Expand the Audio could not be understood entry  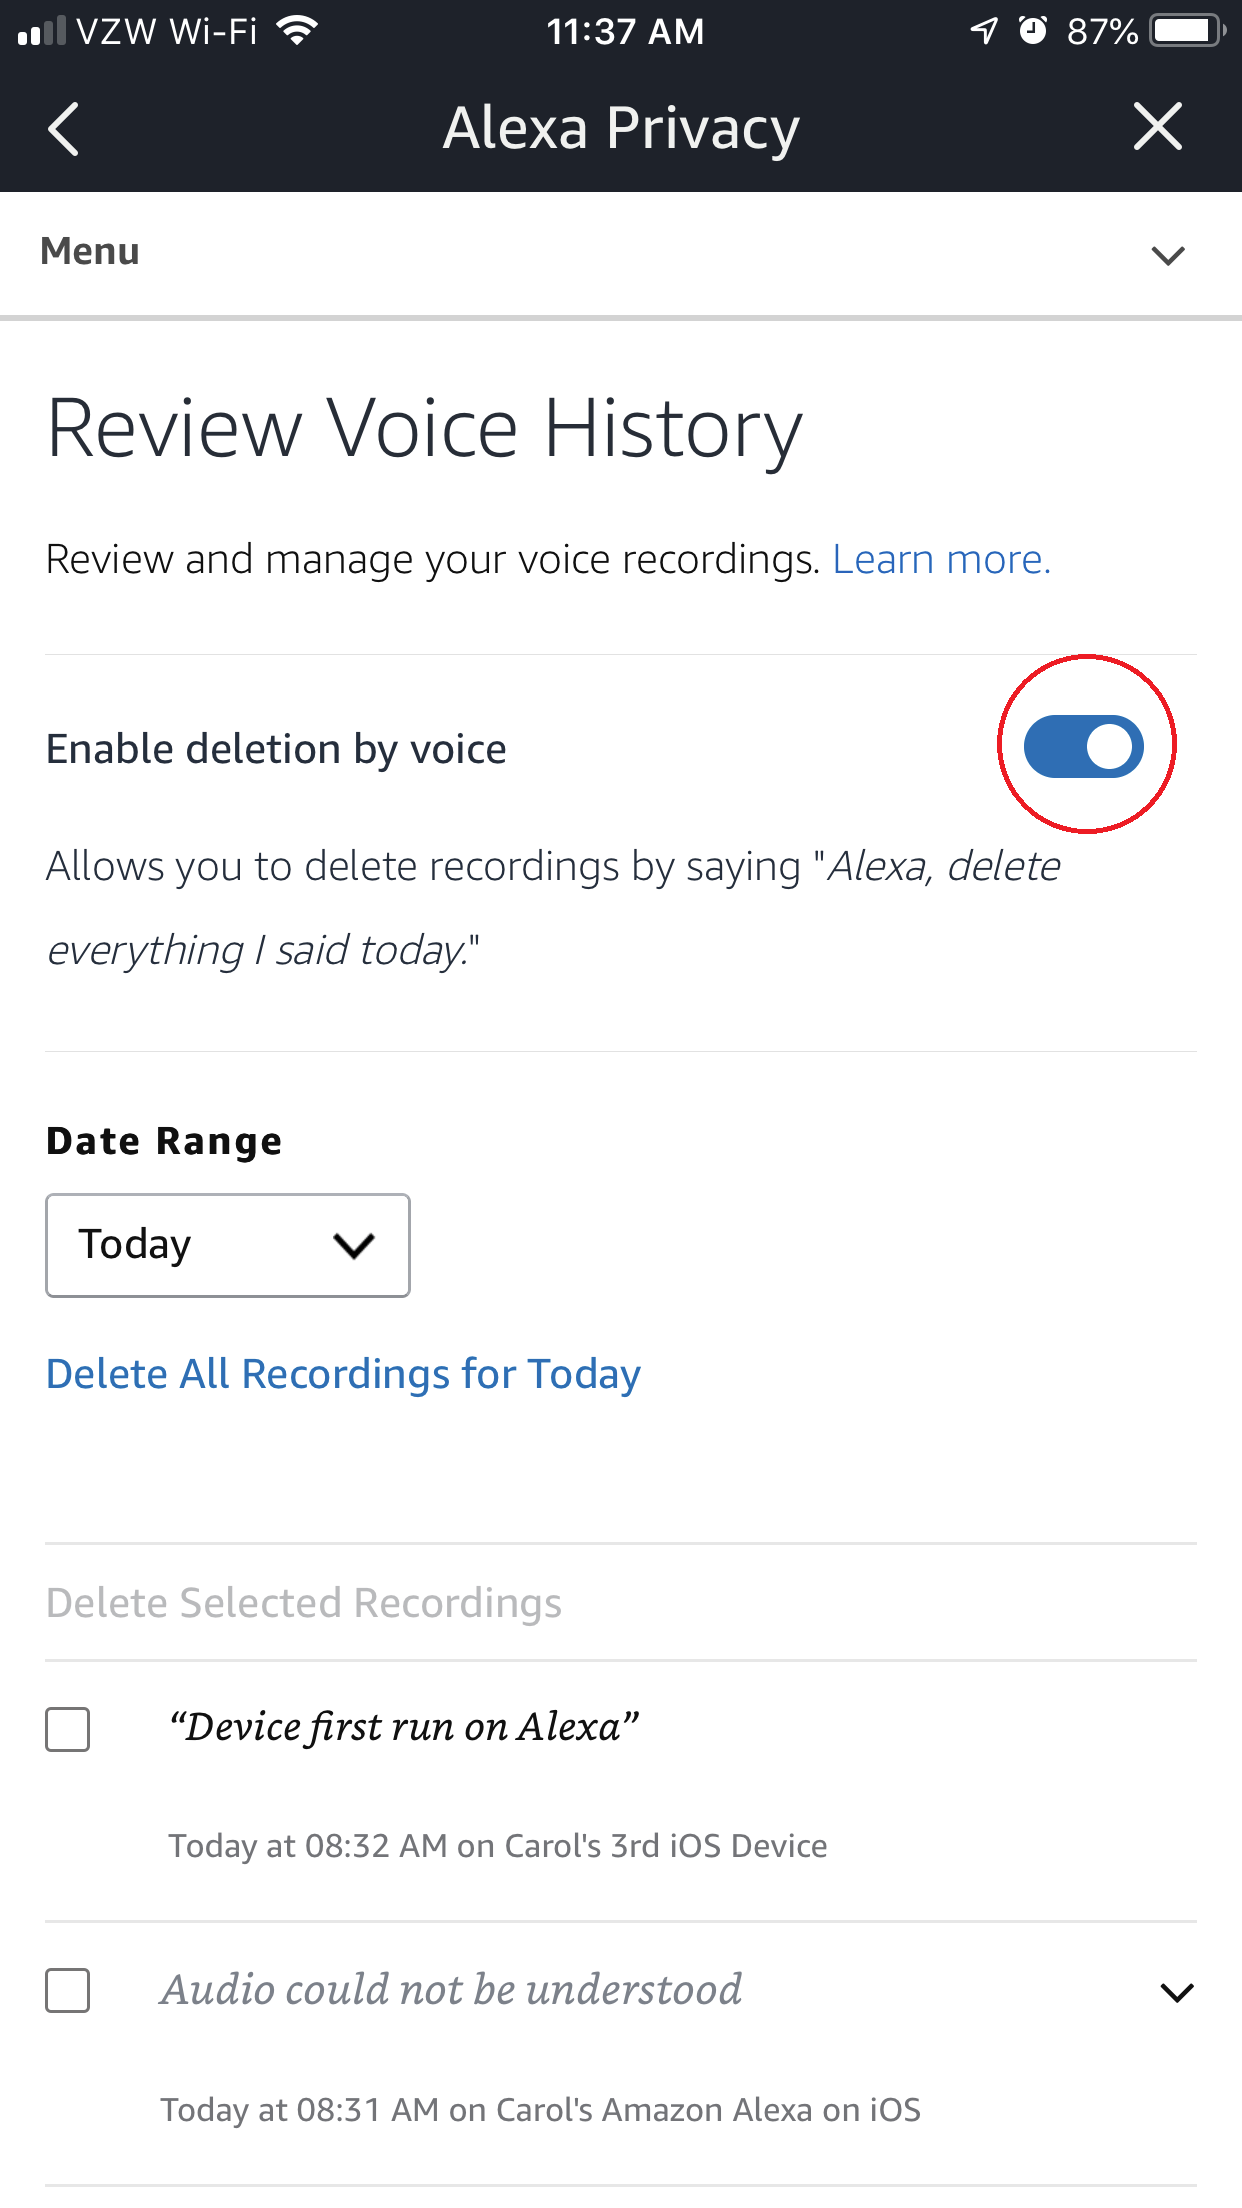pyautogui.click(x=1177, y=1992)
